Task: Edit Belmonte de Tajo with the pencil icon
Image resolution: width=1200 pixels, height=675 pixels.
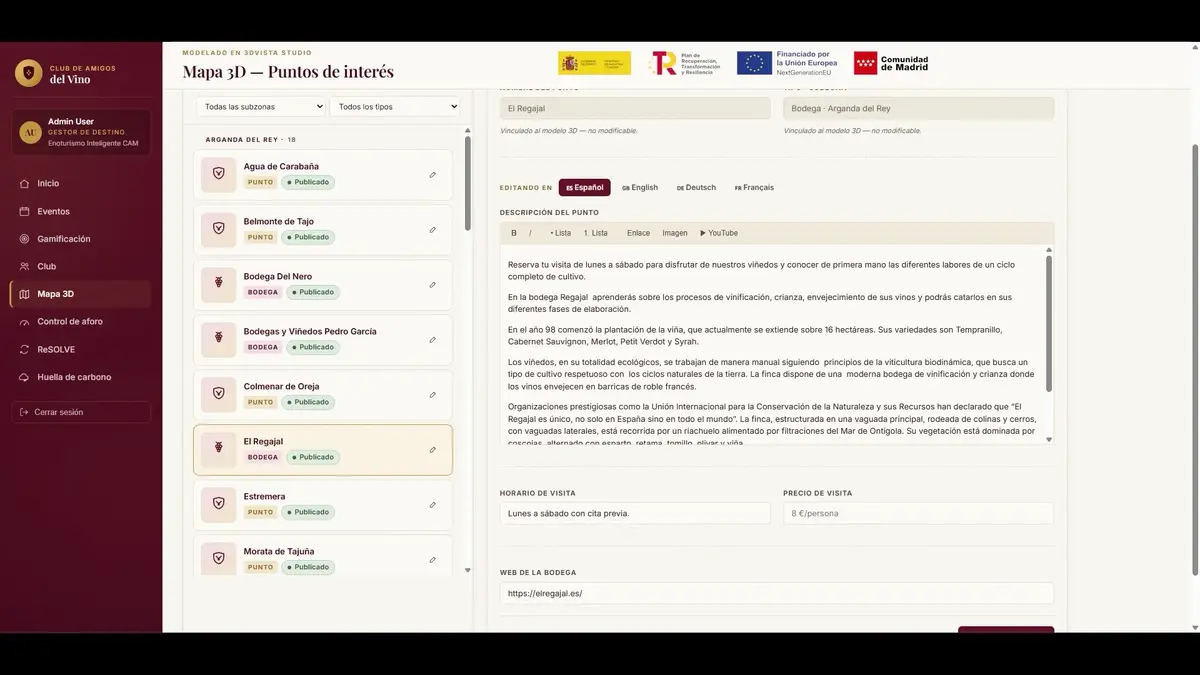Action: coord(433,230)
